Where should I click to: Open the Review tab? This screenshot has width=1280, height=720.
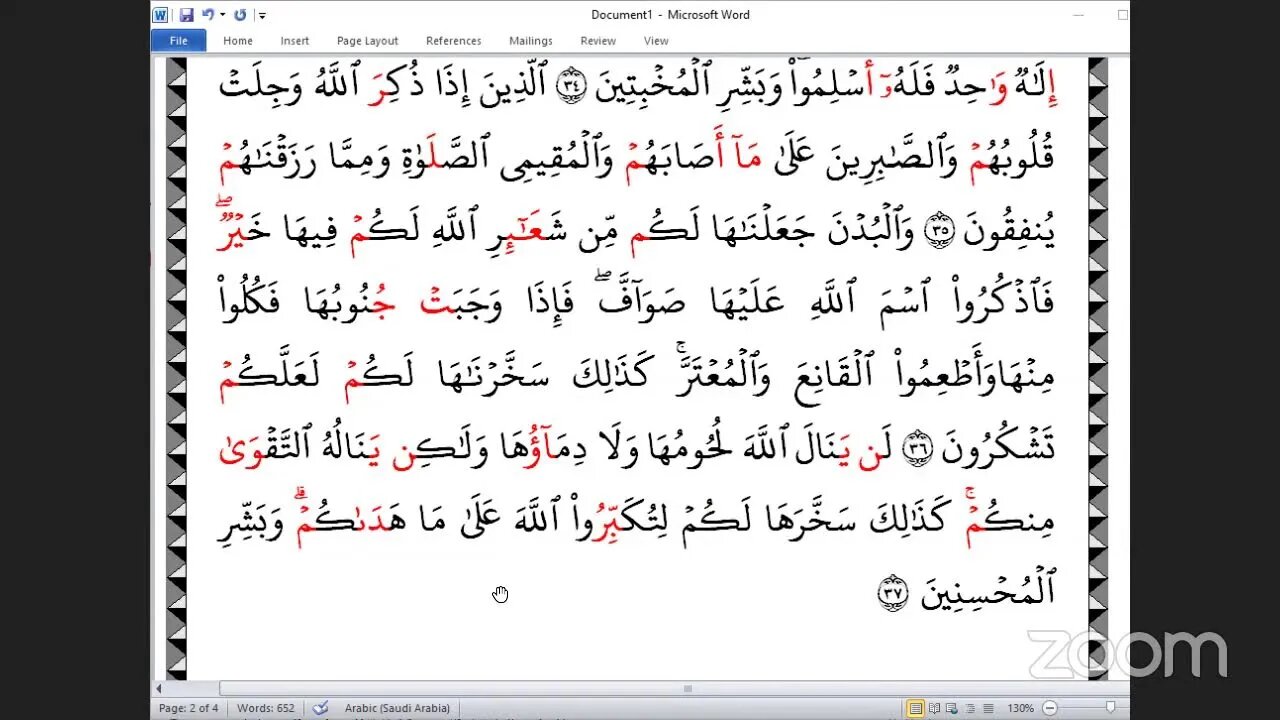pos(598,41)
